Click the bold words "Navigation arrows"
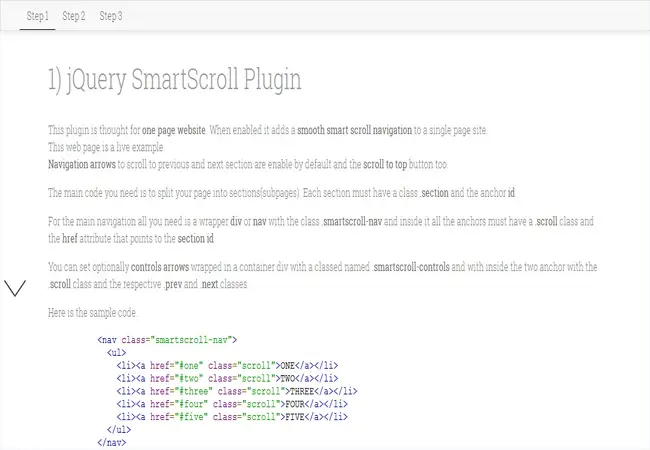 click(82, 165)
